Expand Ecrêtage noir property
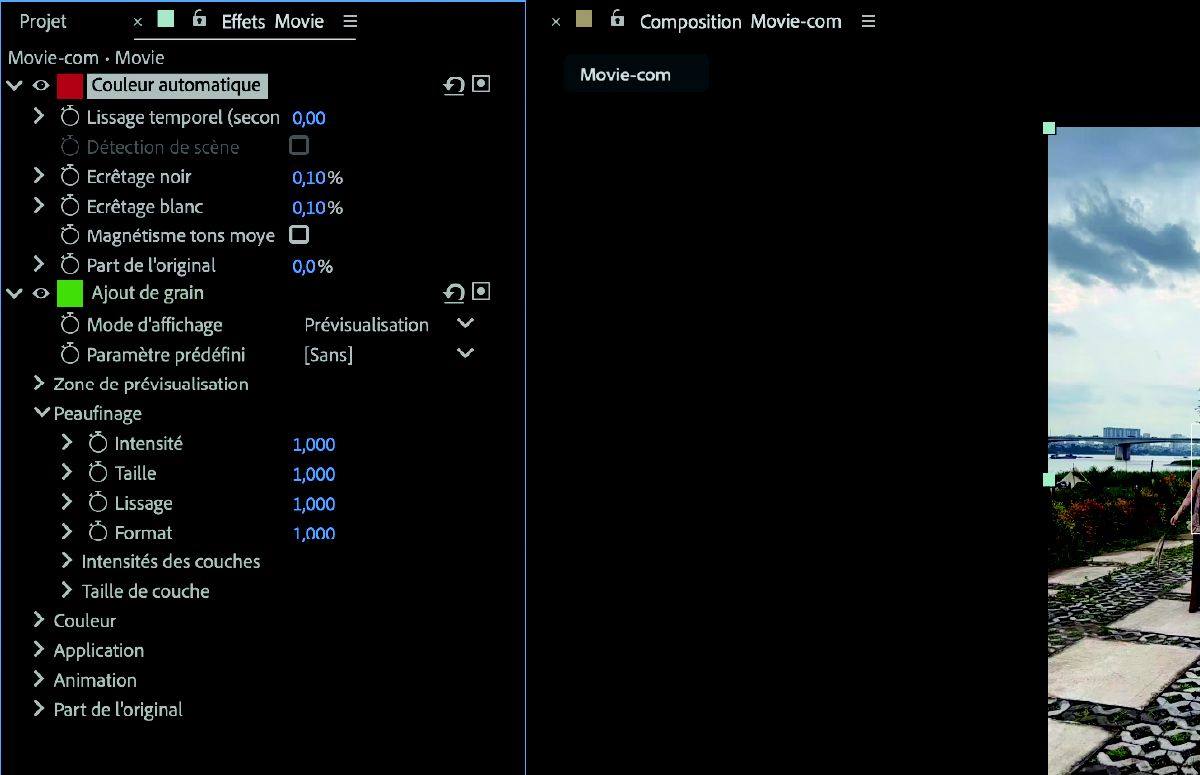 pos(39,176)
